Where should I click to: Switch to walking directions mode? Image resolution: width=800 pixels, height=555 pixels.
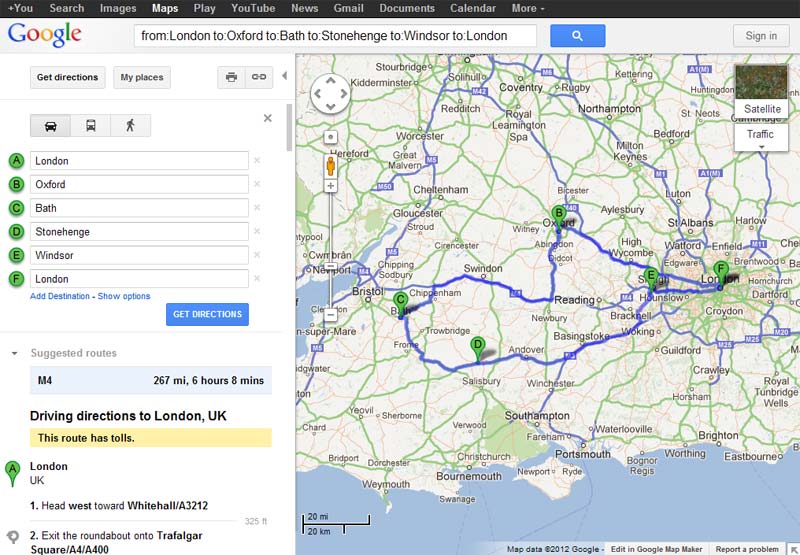tap(130, 125)
